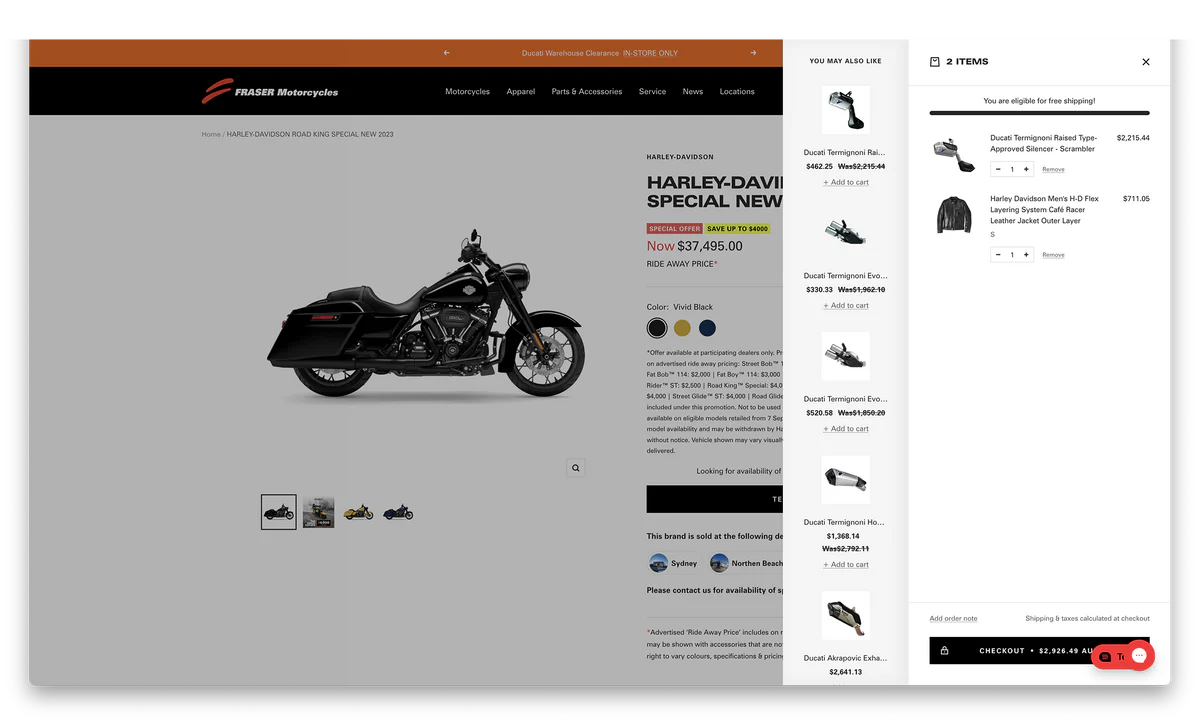Click the HARLEY-DAVIDSON brand label above the title
Viewport: 1200px width, 724px height.
(680, 157)
